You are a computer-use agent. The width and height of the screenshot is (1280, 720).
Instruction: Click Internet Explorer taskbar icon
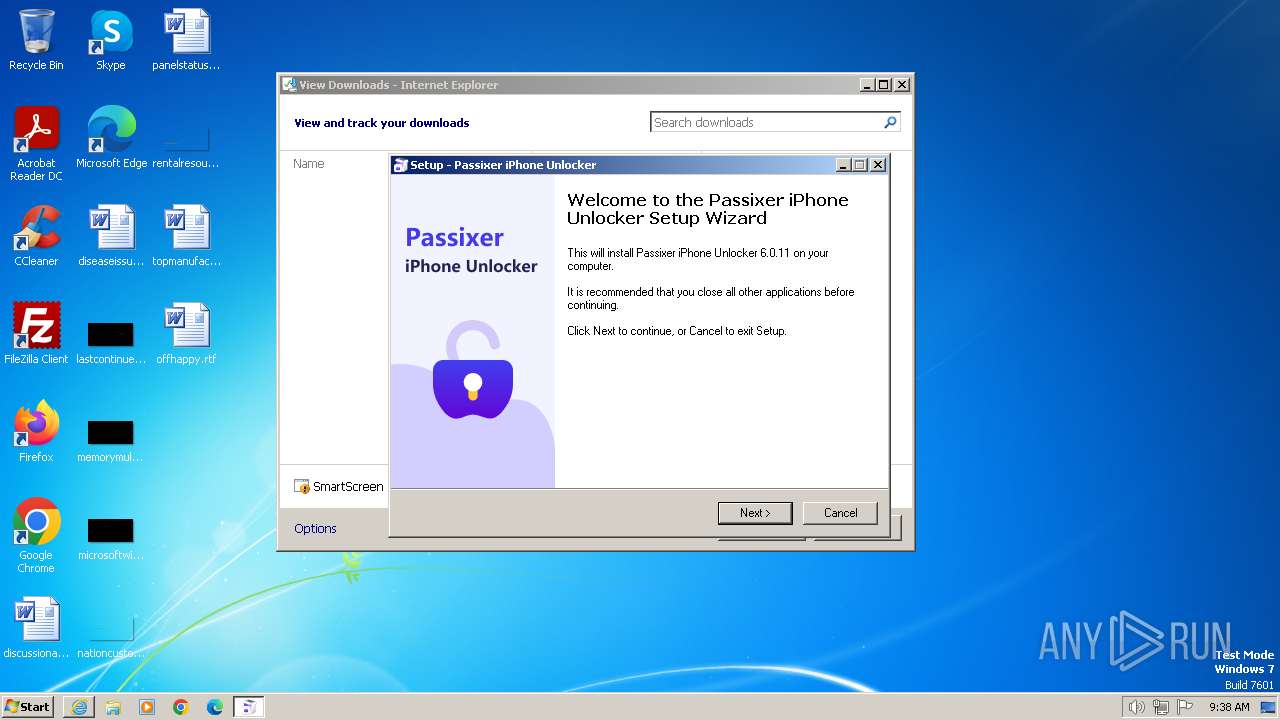point(79,707)
